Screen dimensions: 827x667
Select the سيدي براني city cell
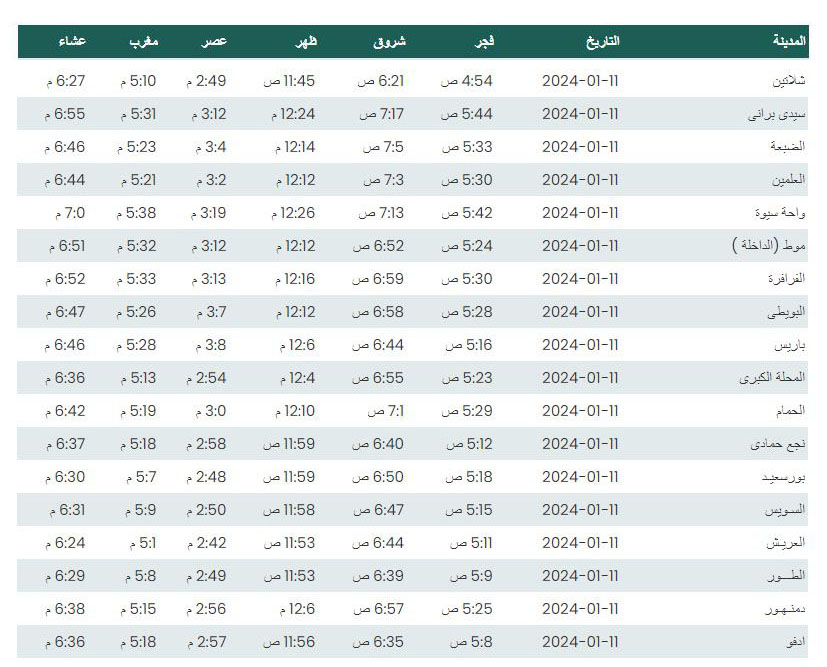pos(777,114)
